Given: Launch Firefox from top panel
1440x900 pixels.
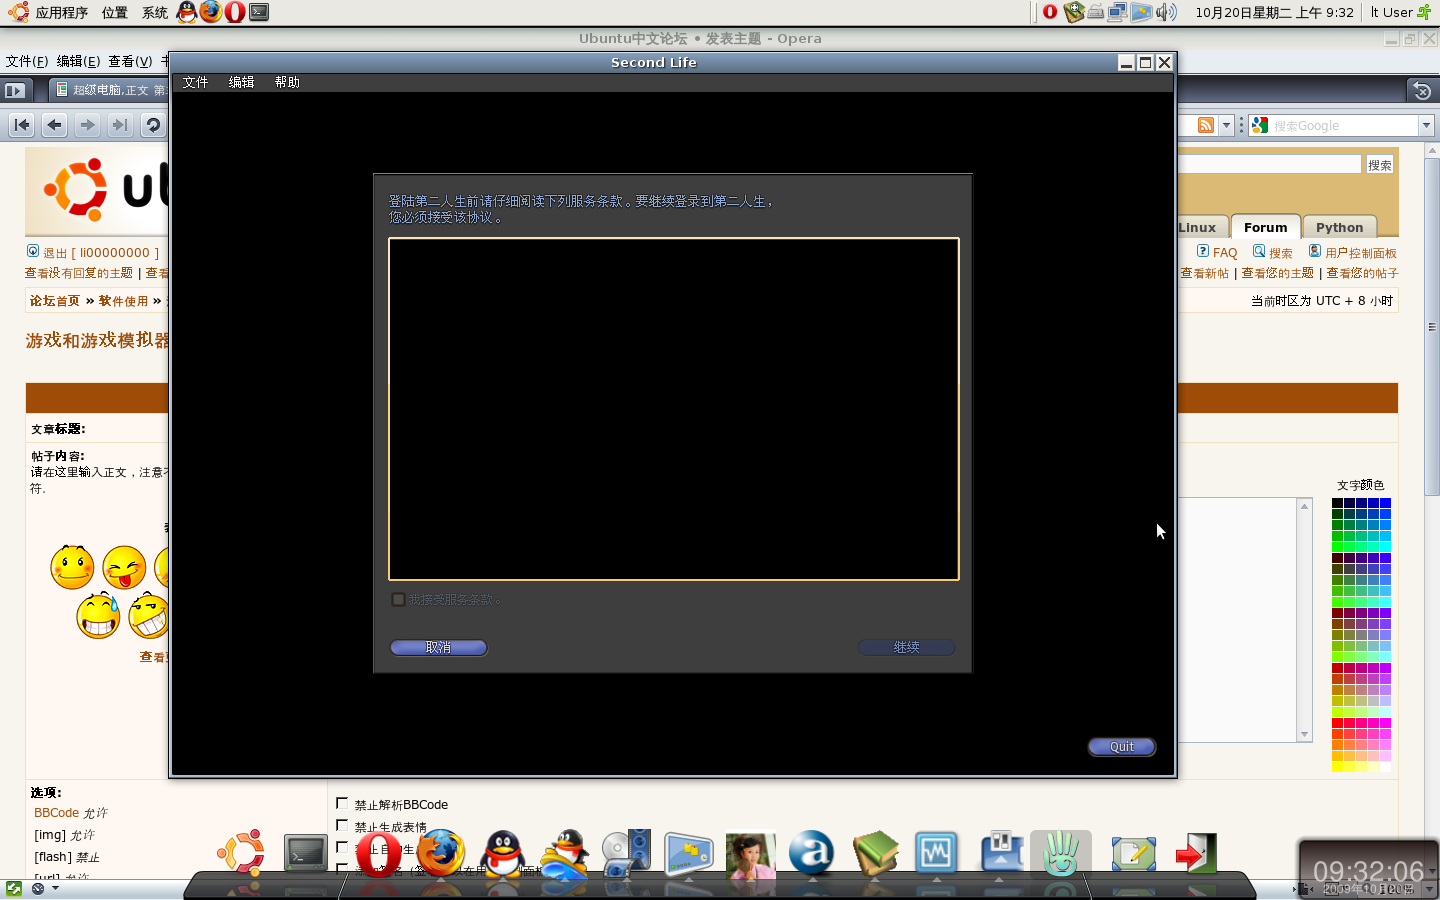Looking at the screenshot, I should (211, 12).
